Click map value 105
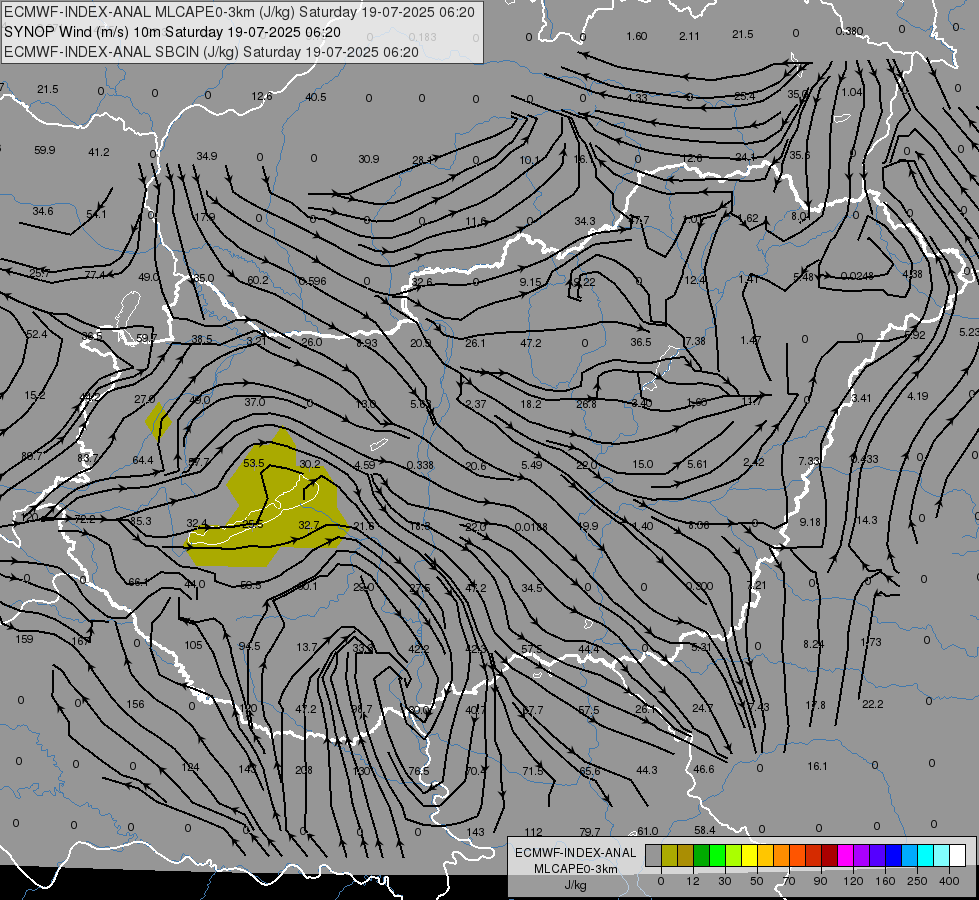Screen dimensions: 979x900 (x=194, y=645)
